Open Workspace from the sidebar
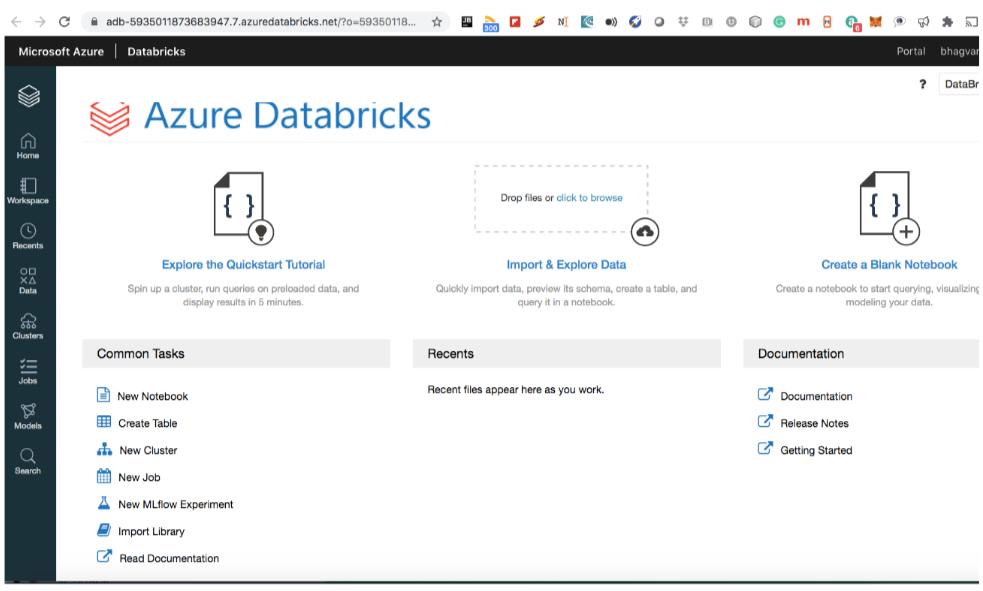The image size is (983, 591). (x=28, y=191)
